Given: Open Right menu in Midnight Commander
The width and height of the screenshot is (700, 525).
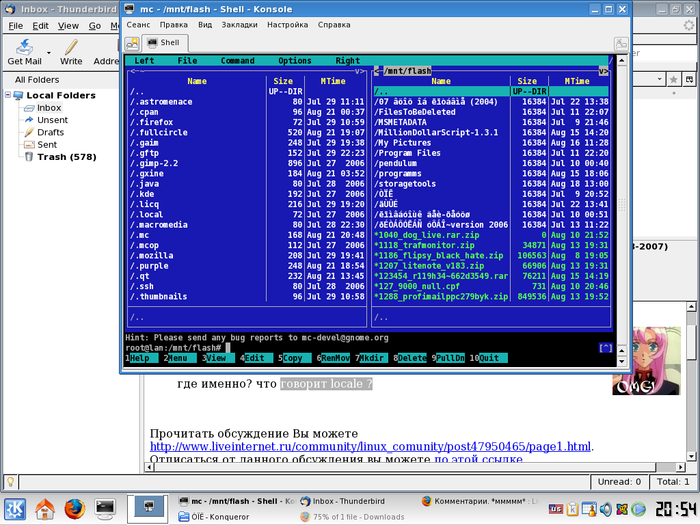Looking at the screenshot, I should (x=347, y=60).
